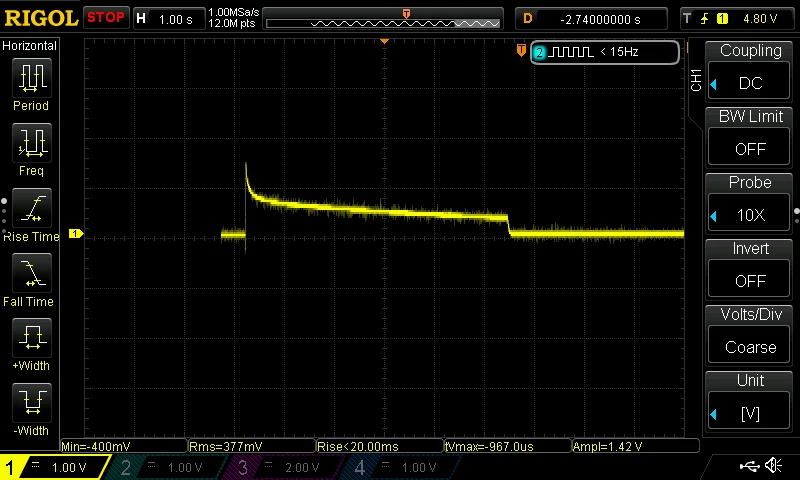800x480 pixels.
Task: Click the frequency counter readout box
Action: pos(605,52)
